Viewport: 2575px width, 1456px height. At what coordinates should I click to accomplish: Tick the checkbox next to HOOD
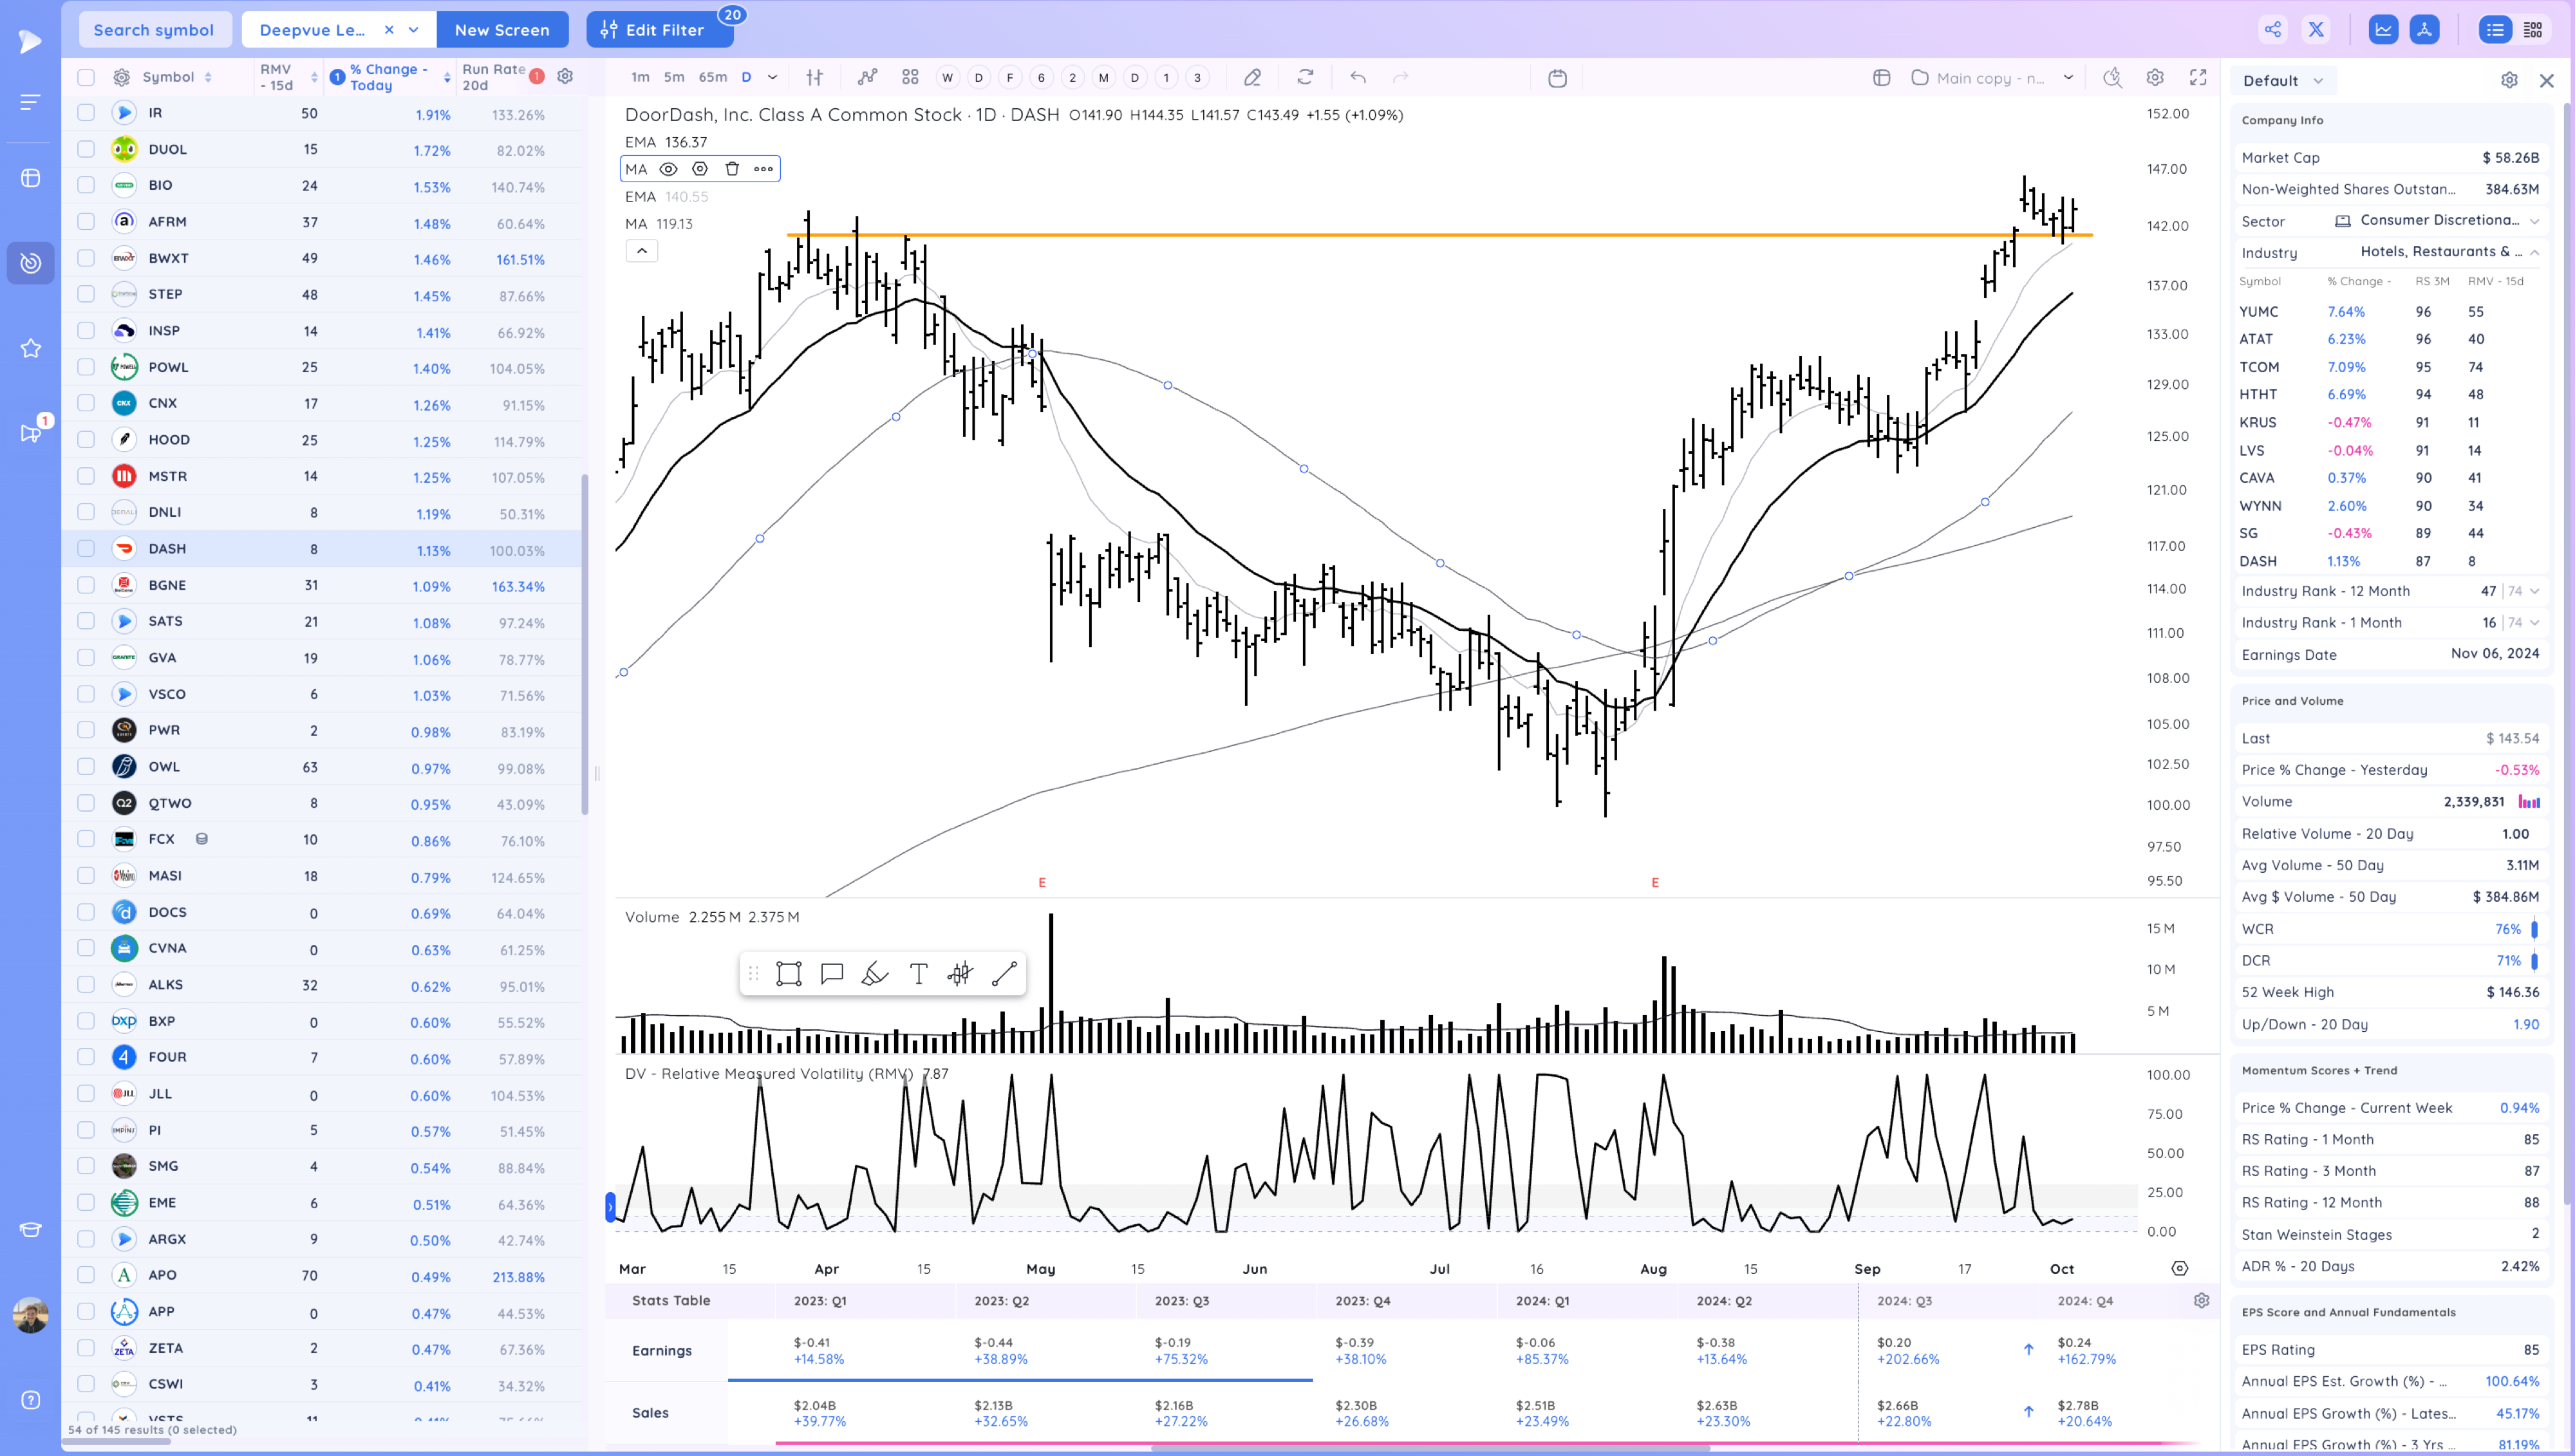(86, 440)
